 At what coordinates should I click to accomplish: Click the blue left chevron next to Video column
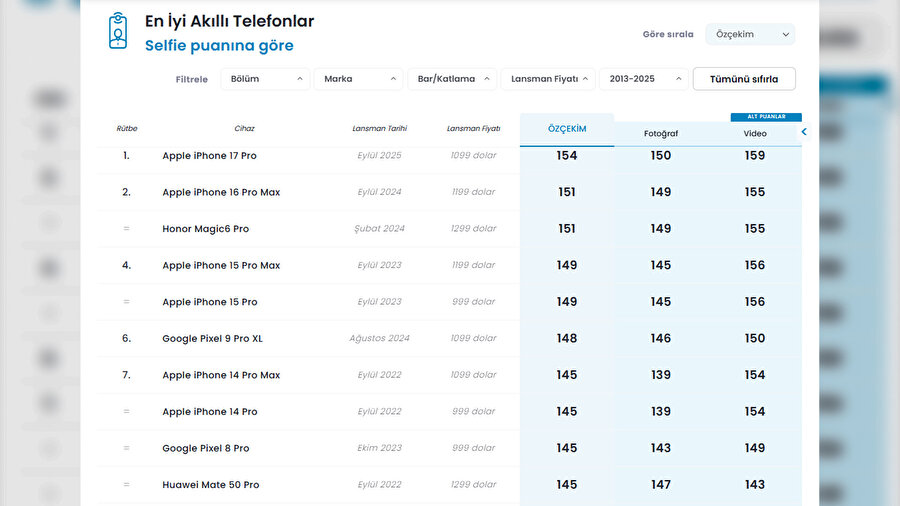pos(804,131)
